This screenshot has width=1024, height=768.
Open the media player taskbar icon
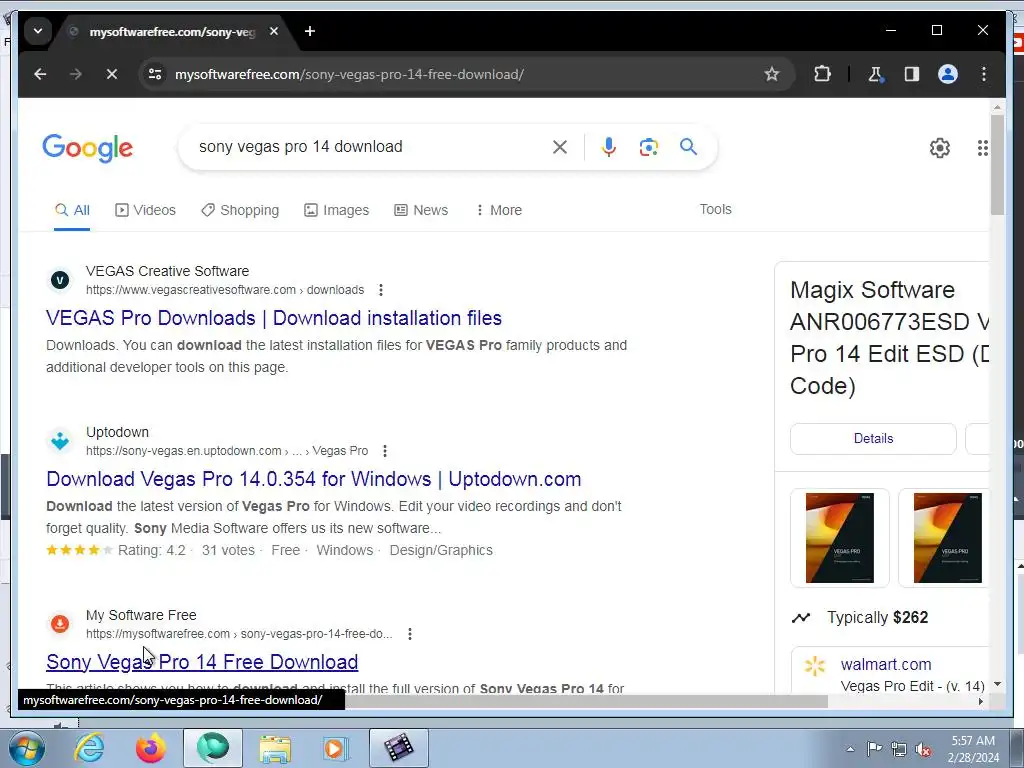click(336, 748)
